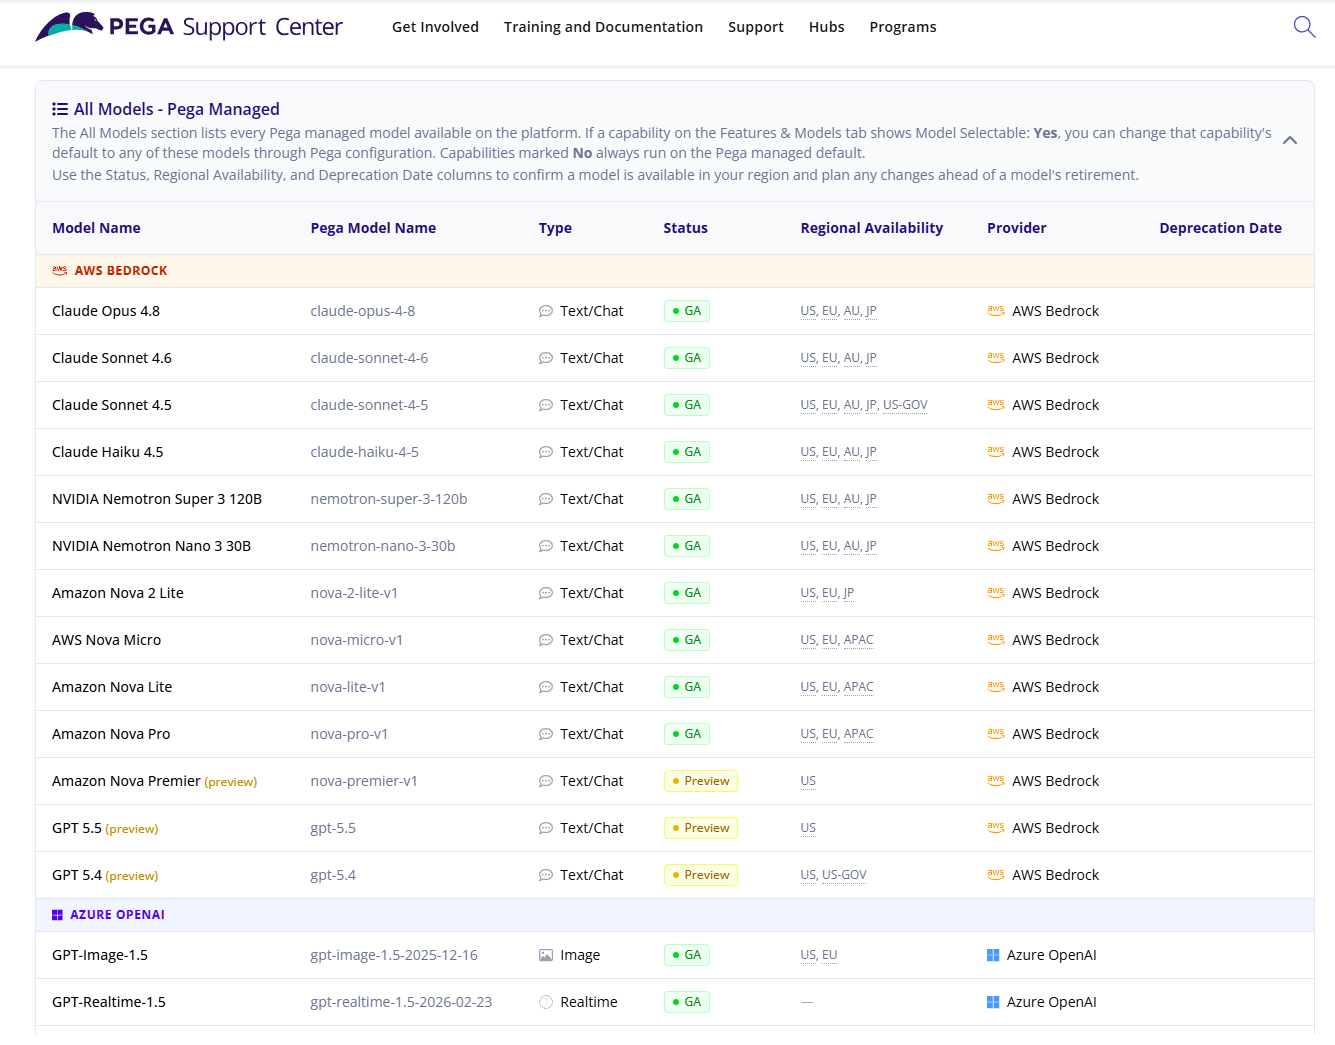Click regions US, EU, AU, JP, US-GOV for Claude Sonnet 4.5

[x=864, y=405]
